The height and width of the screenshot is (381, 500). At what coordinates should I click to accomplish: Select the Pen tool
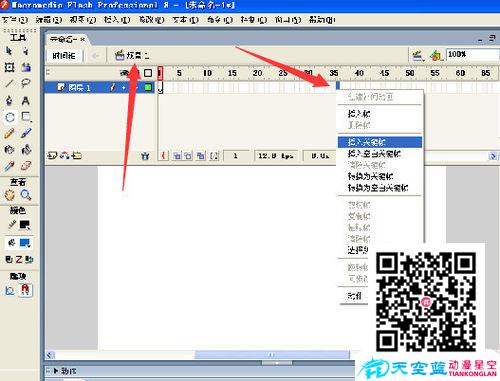tap(9, 100)
